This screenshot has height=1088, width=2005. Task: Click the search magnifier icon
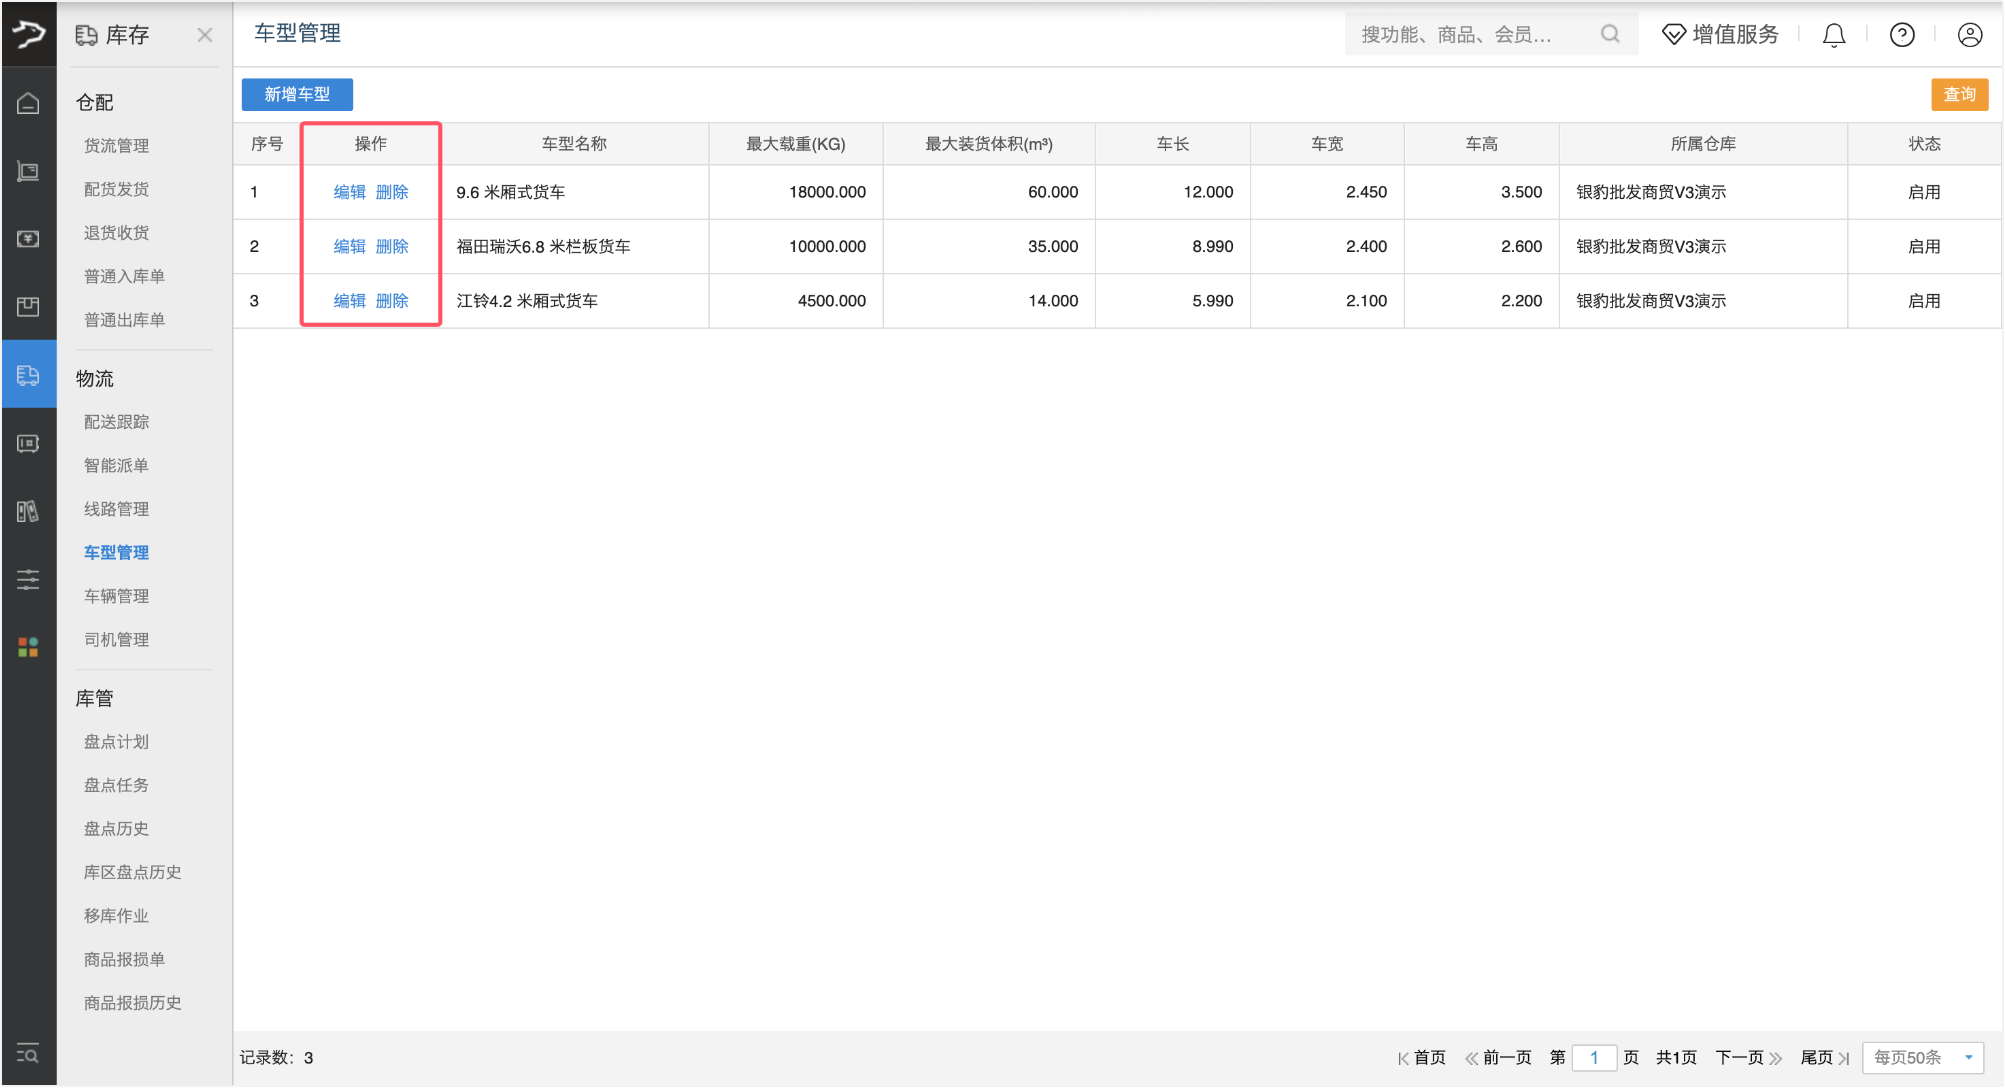click(1609, 34)
